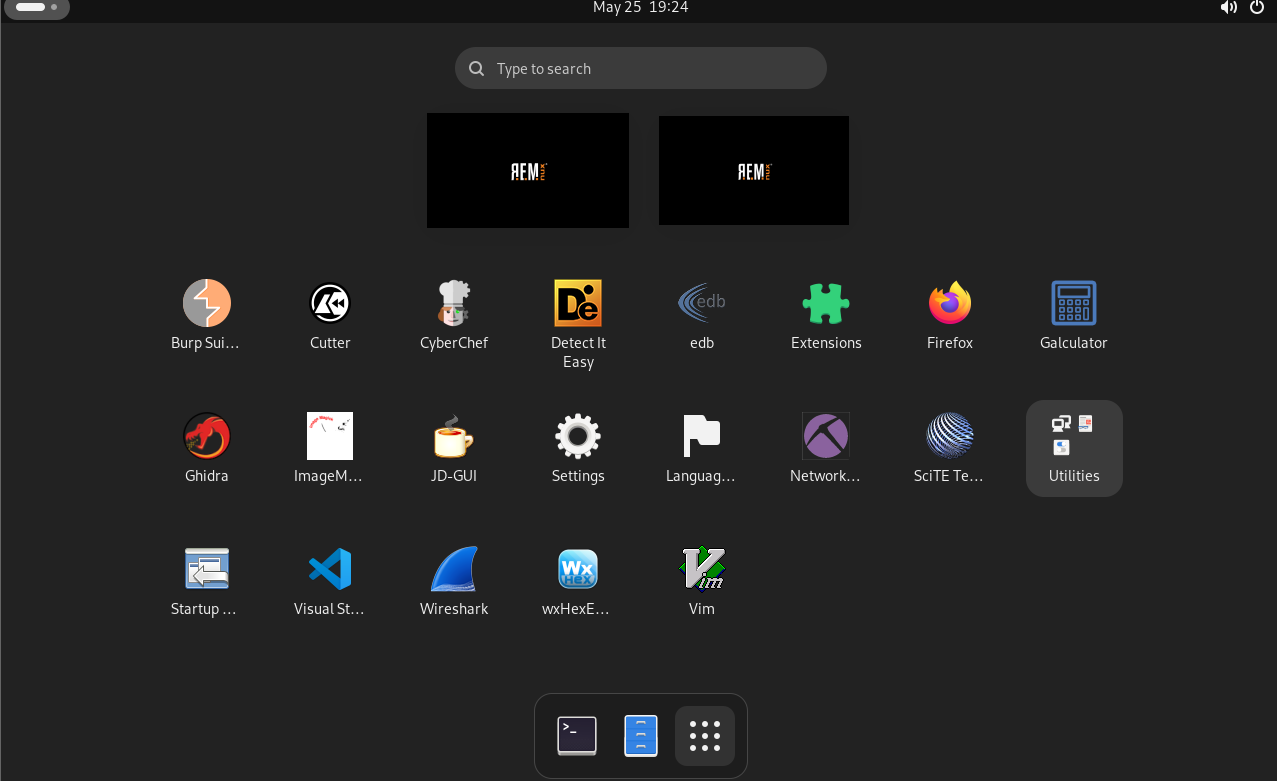Expand the Utilities app folder
This screenshot has width=1277, height=781.
(x=1074, y=449)
